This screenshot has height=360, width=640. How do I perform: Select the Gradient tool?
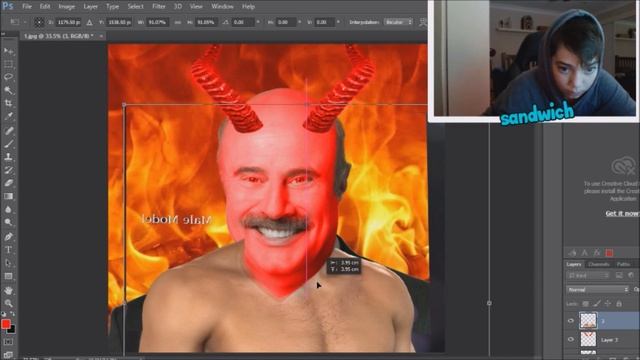point(8,196)
